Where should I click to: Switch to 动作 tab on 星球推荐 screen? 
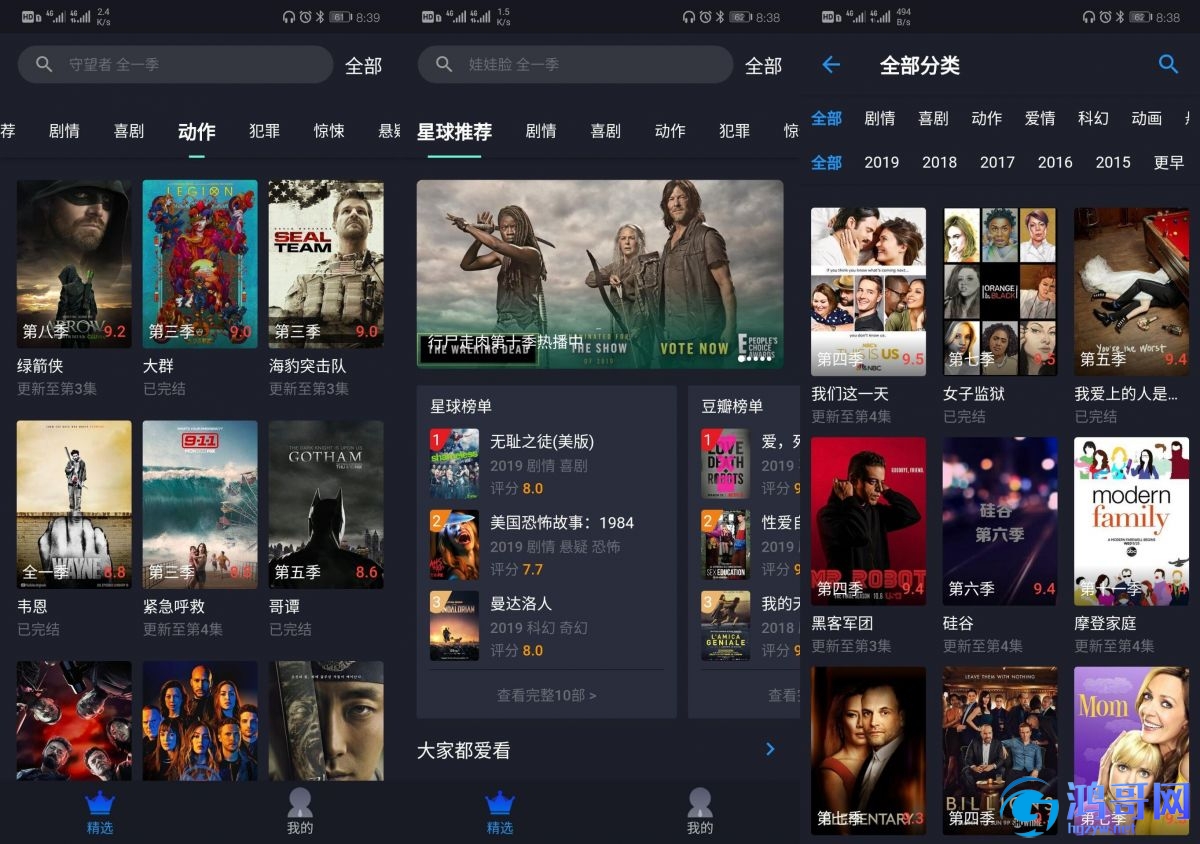click(670, 131)
